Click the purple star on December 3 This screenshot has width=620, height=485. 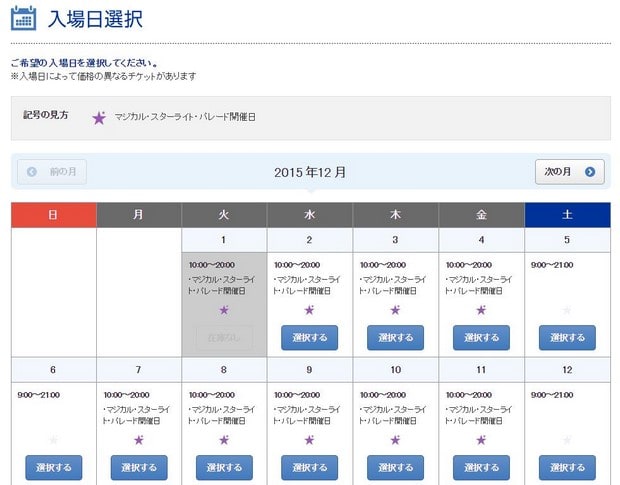click(x=395, y=310)
